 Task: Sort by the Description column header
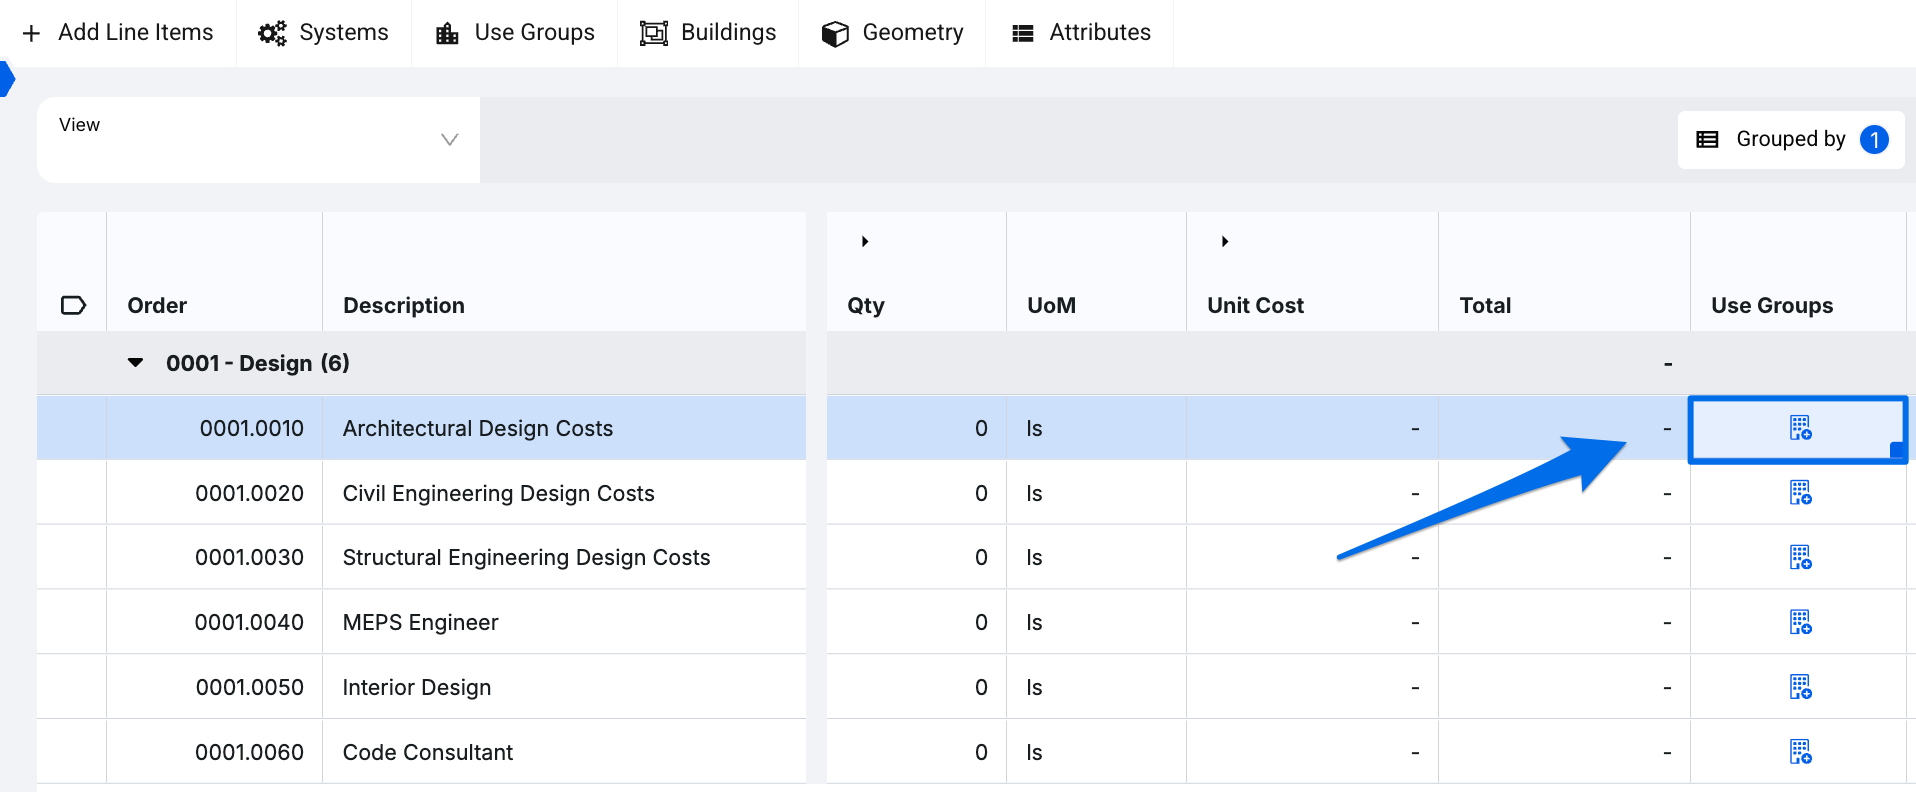[x=404, y=305]
